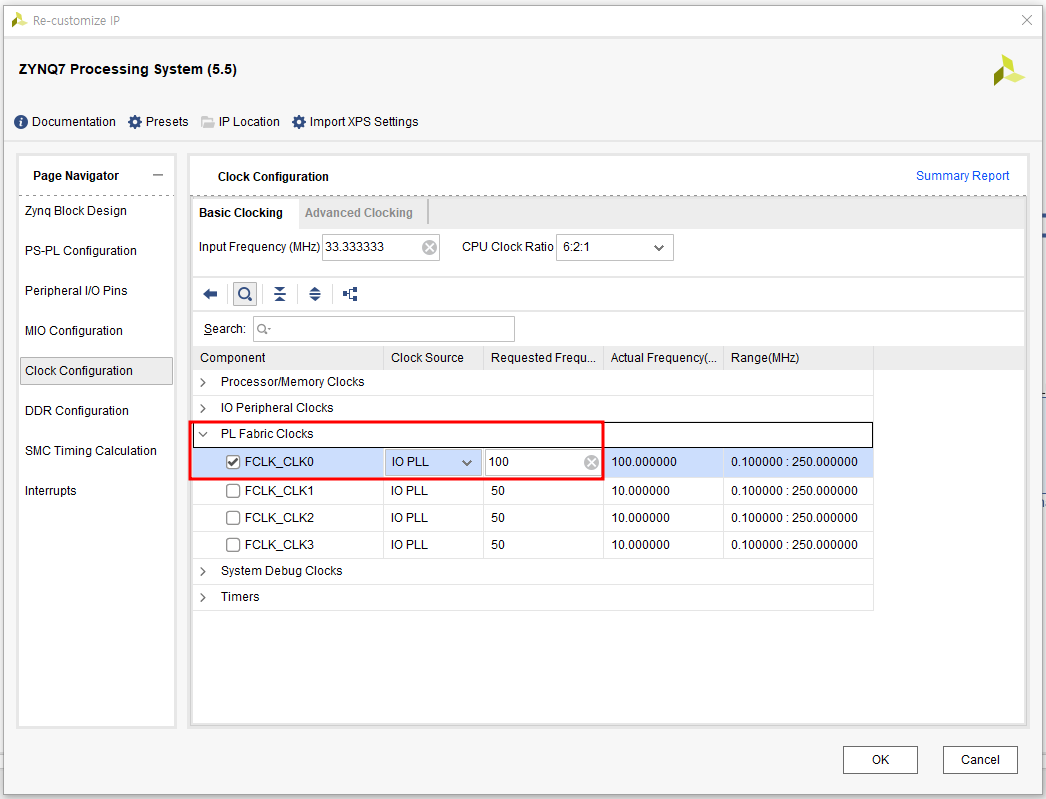The height and width of the screenshot is (799, 1046).
Task: Click the IP Location label
Action: (249, 122)
